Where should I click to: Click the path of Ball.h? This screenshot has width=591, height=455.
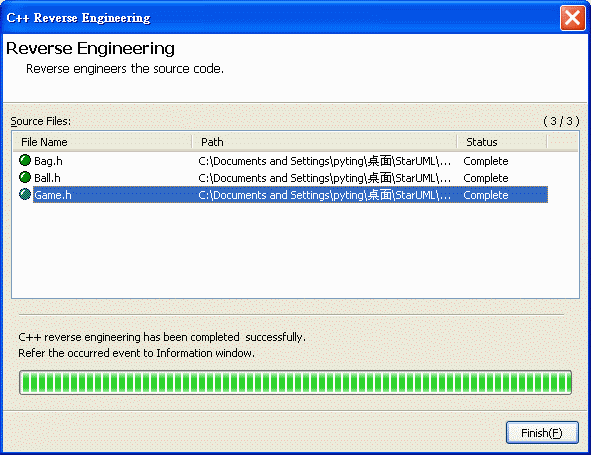(325, 178)
